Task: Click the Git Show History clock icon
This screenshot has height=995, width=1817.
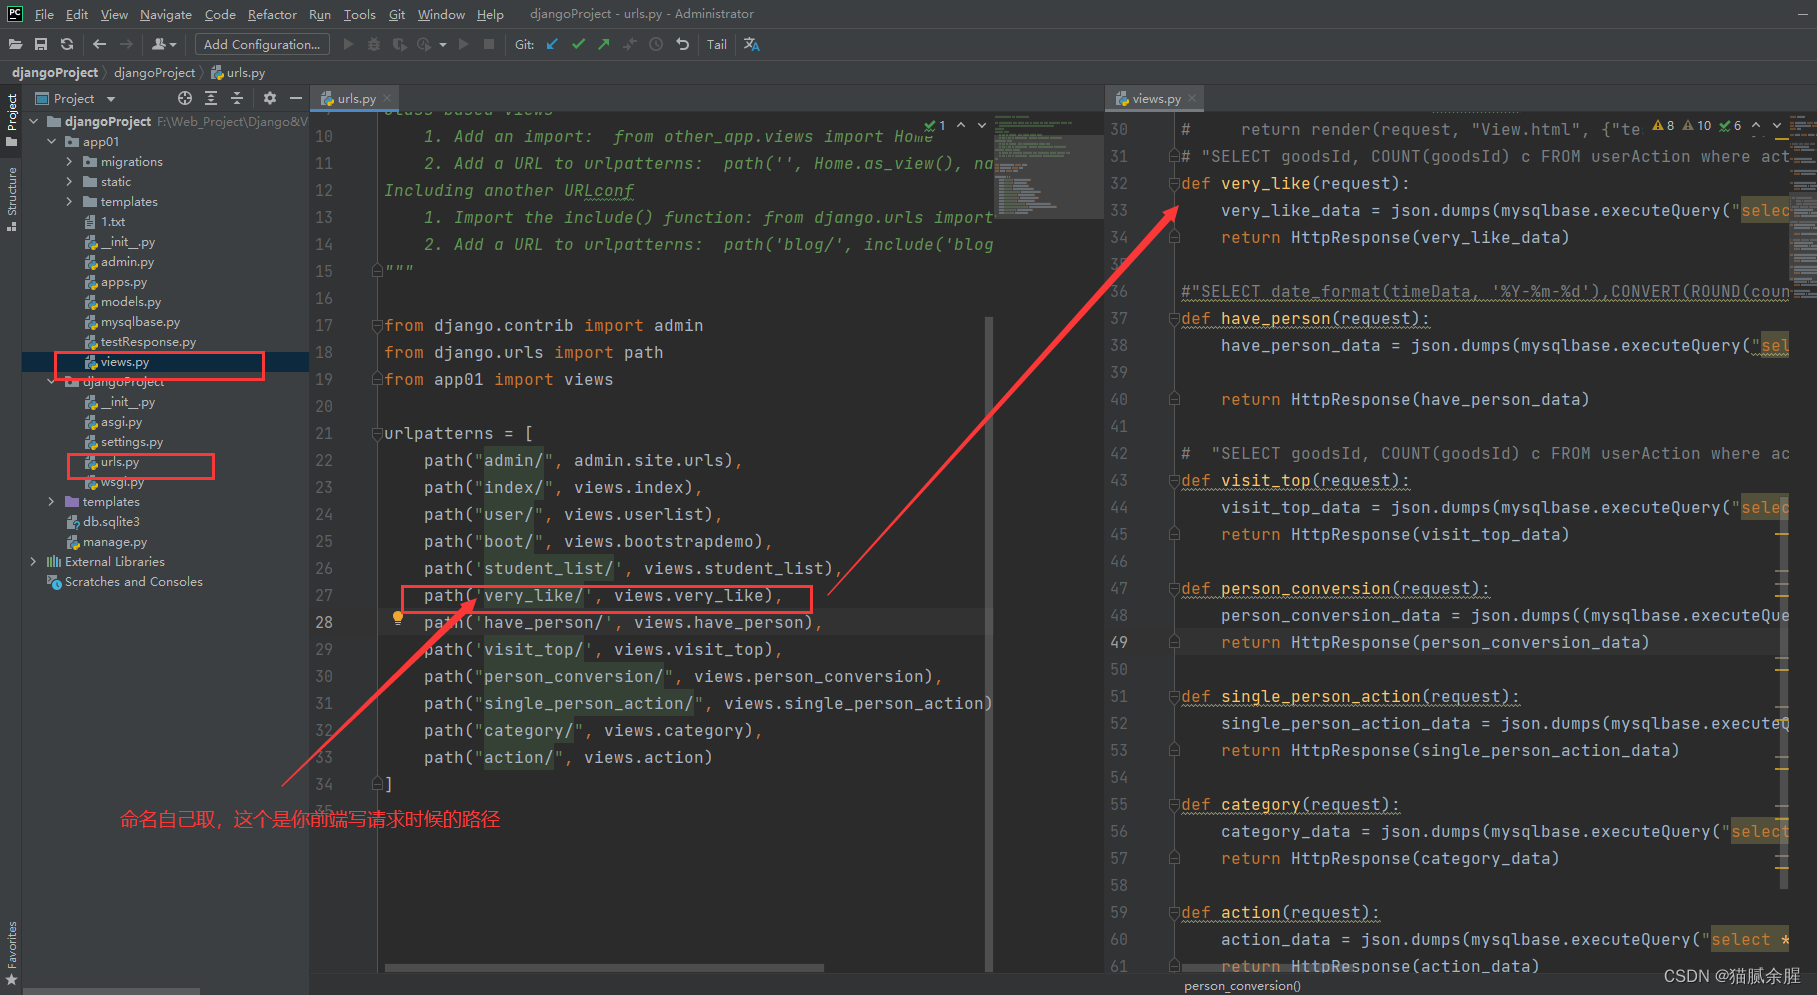Action: [656, 44]
